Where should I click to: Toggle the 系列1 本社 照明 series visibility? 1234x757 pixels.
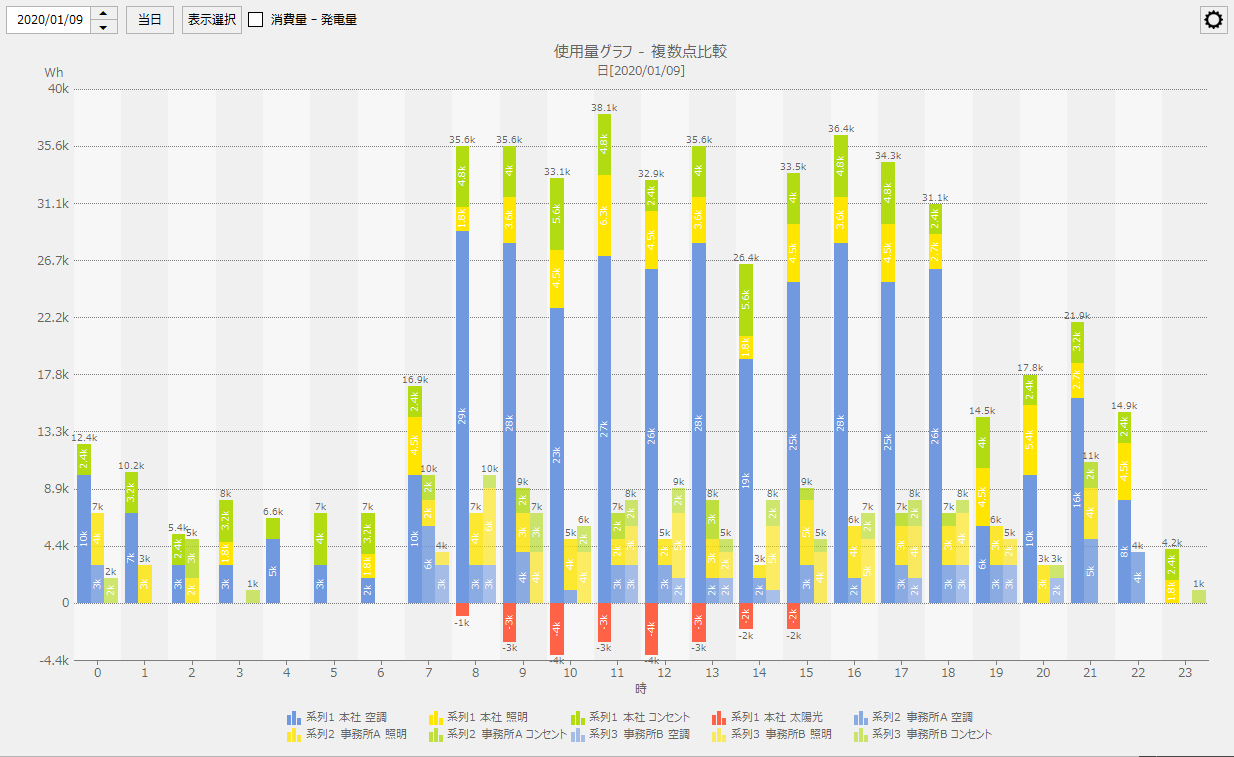click(435, 717)
